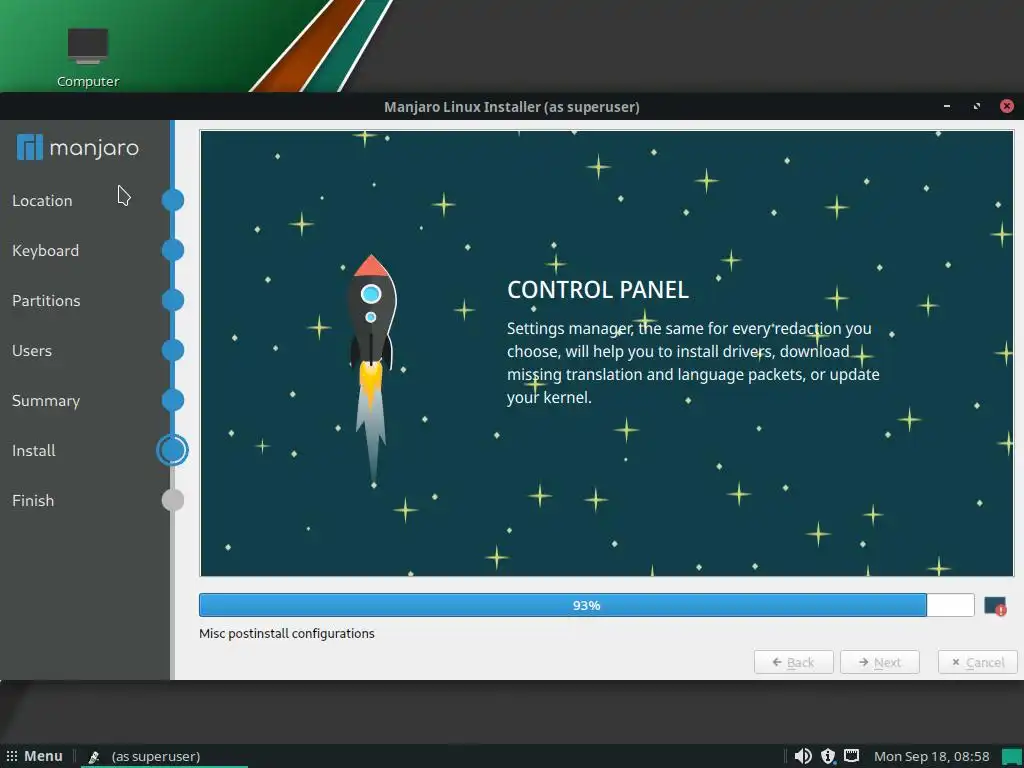1024x768 pixels.
Task: Click the Summary step progress dot
Action: tap(173, 400)
